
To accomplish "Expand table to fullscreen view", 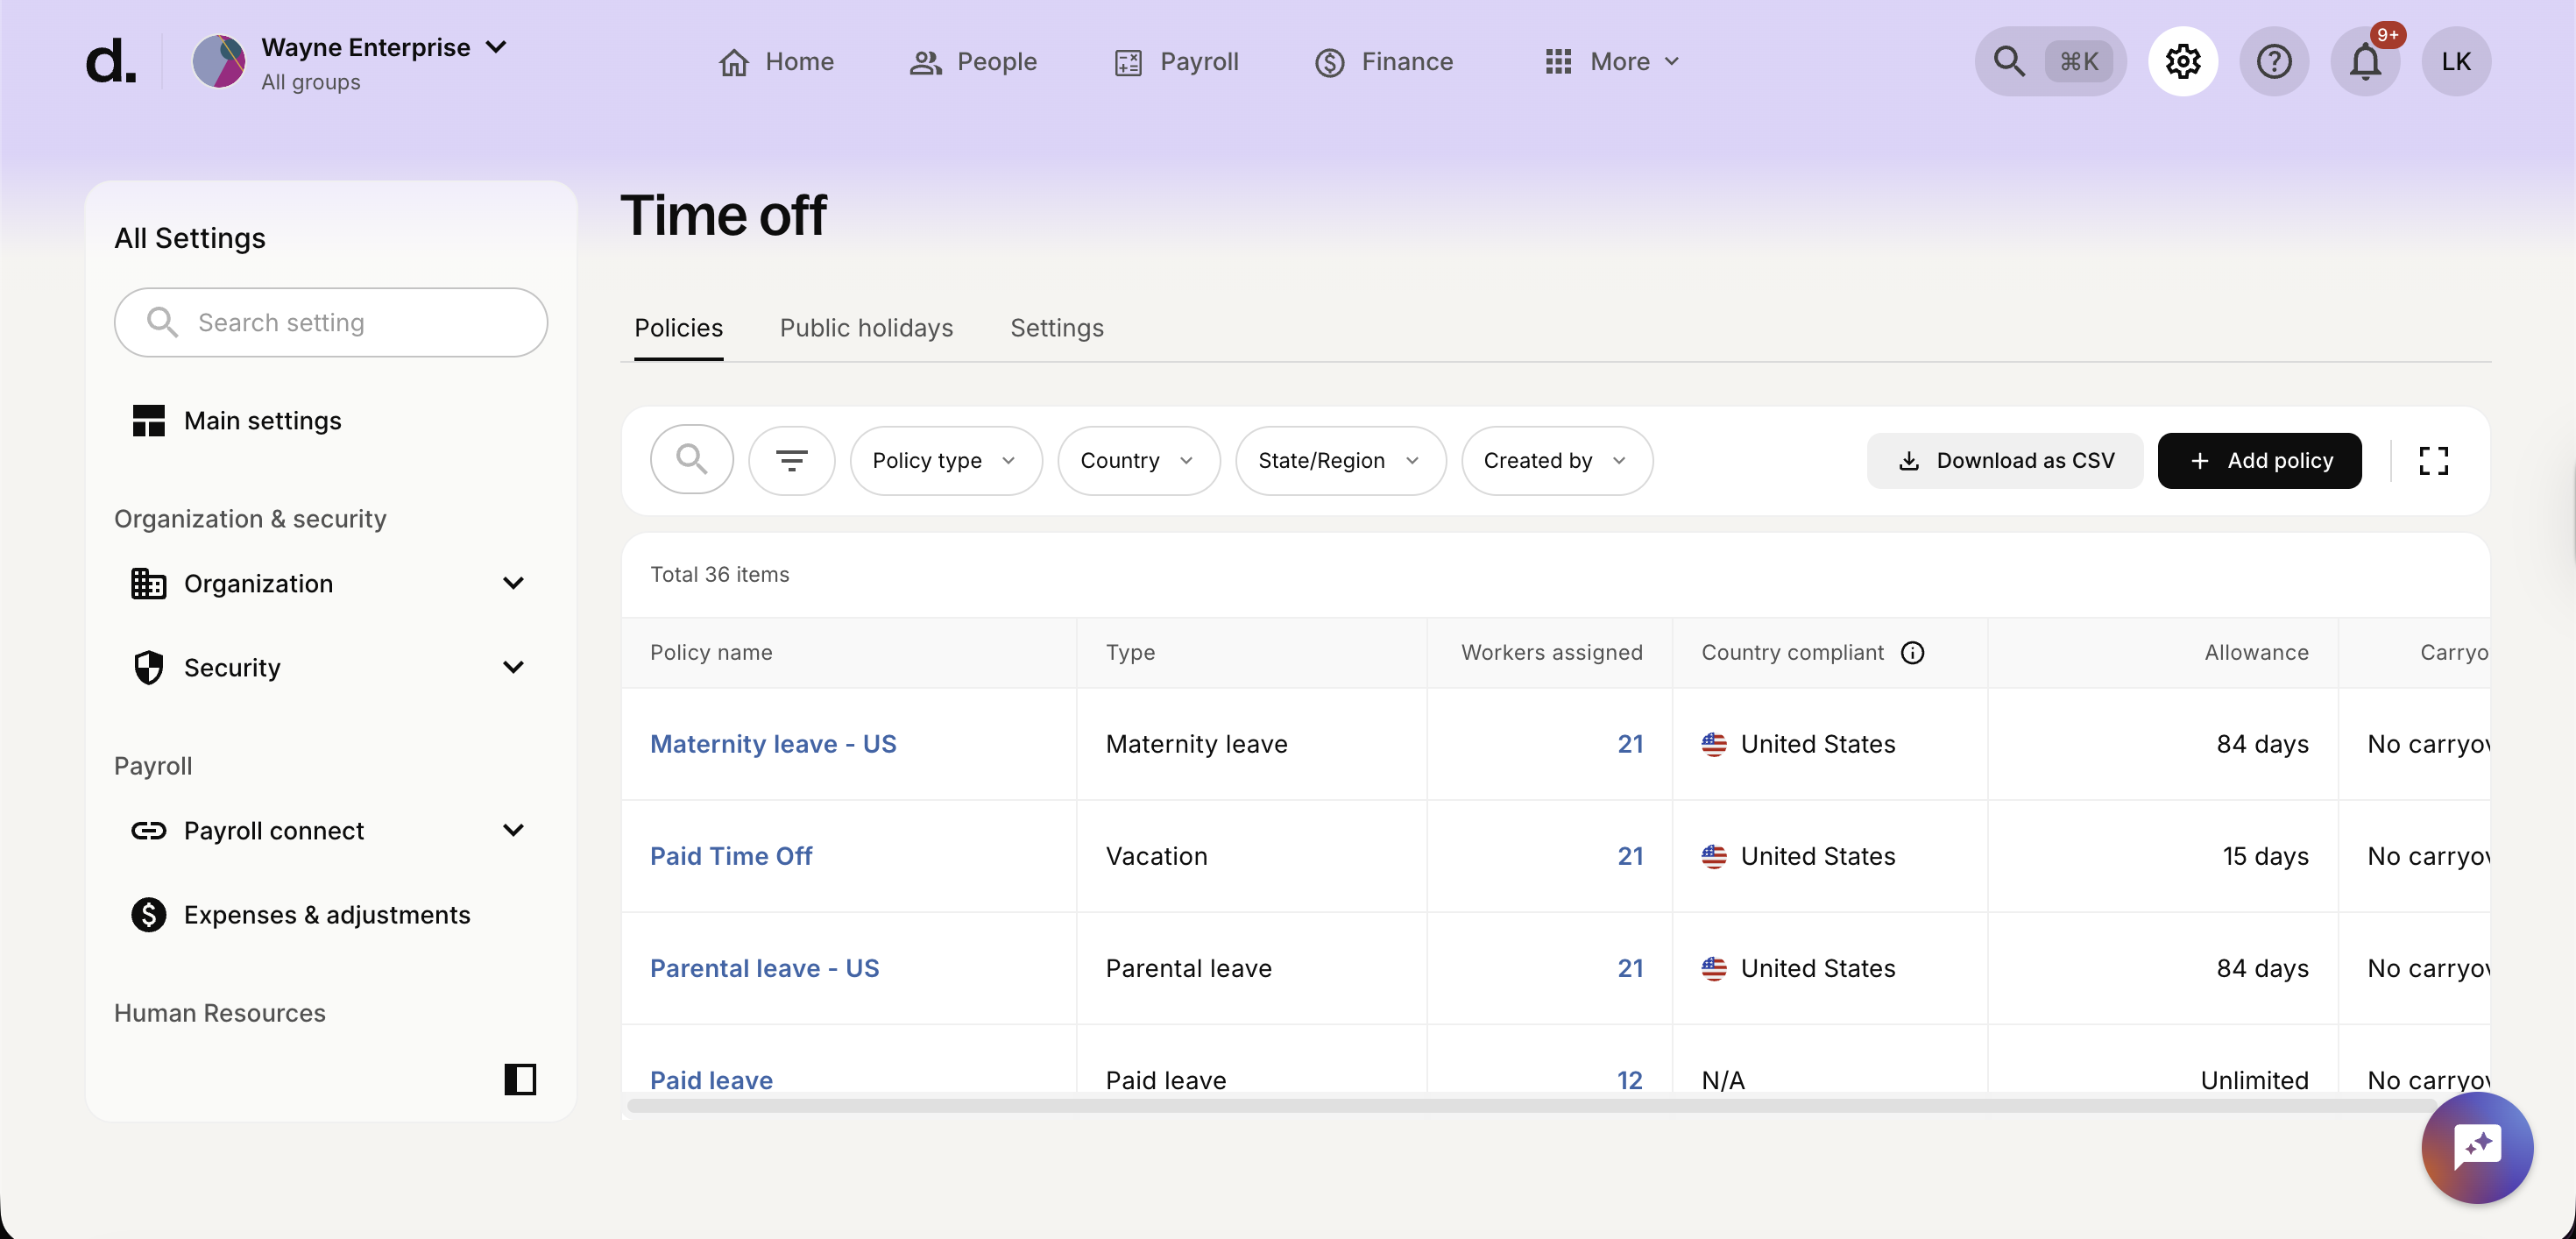I will 2433,460.
